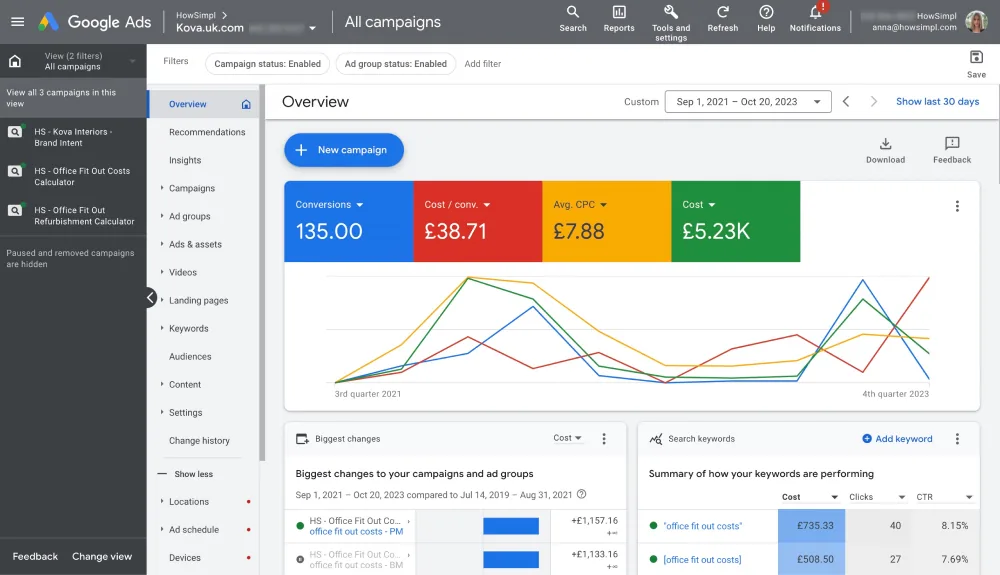Open Cost dropdown in Biggest changes
This screenshot has height=575, width=1000.
click(567, 438)
